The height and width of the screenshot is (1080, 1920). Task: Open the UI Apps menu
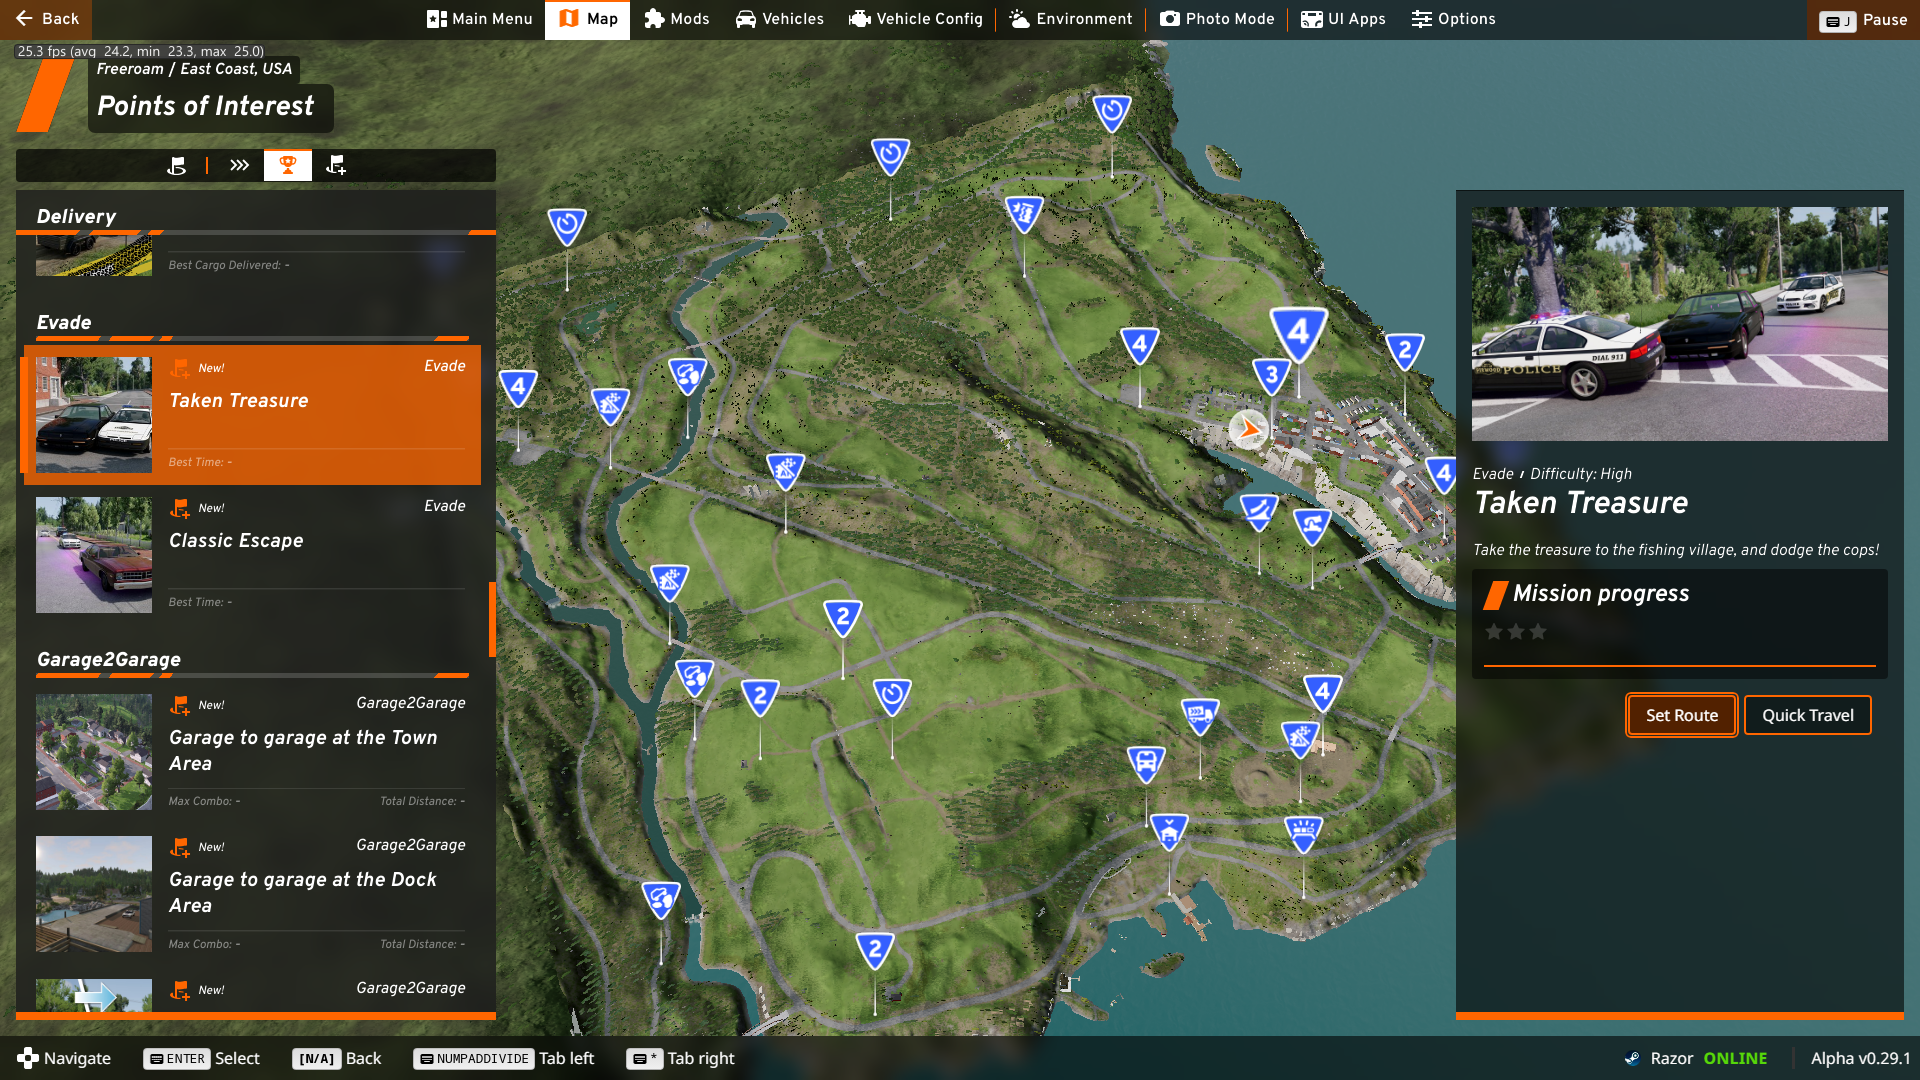1343,19
